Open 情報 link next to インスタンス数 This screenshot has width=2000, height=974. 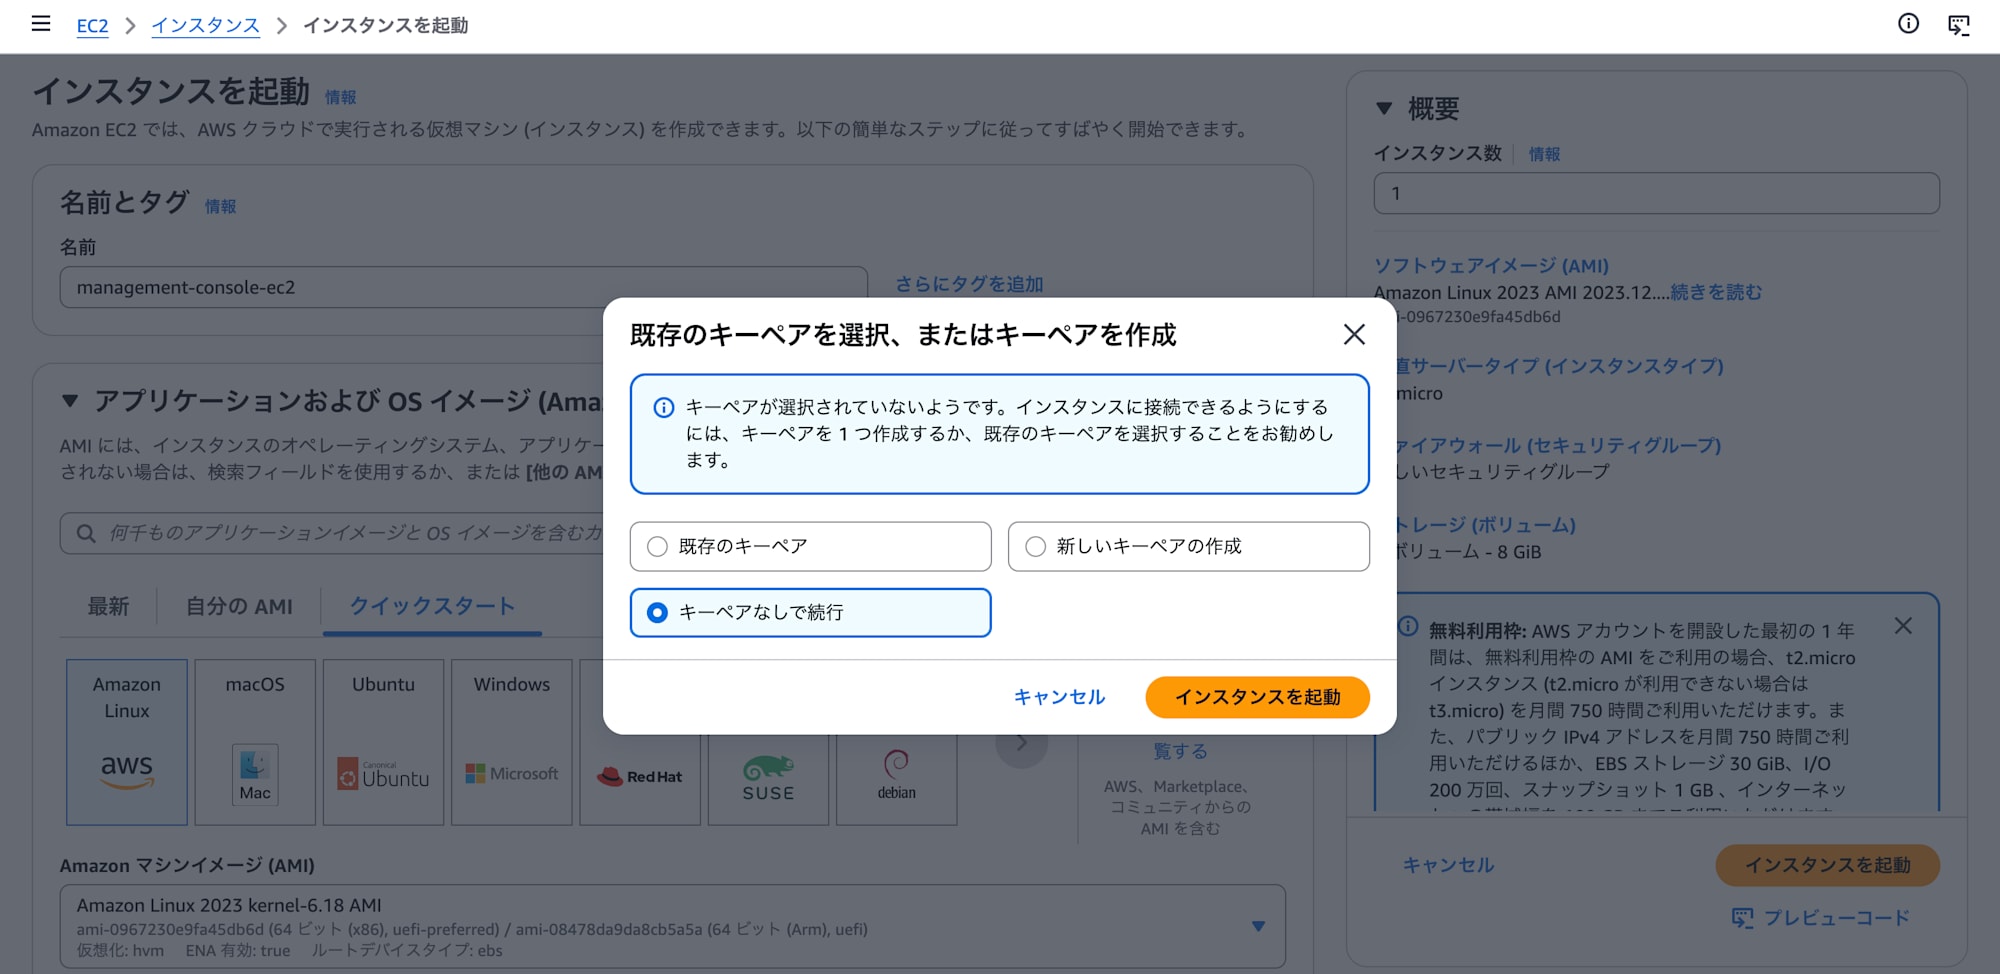1544,154
